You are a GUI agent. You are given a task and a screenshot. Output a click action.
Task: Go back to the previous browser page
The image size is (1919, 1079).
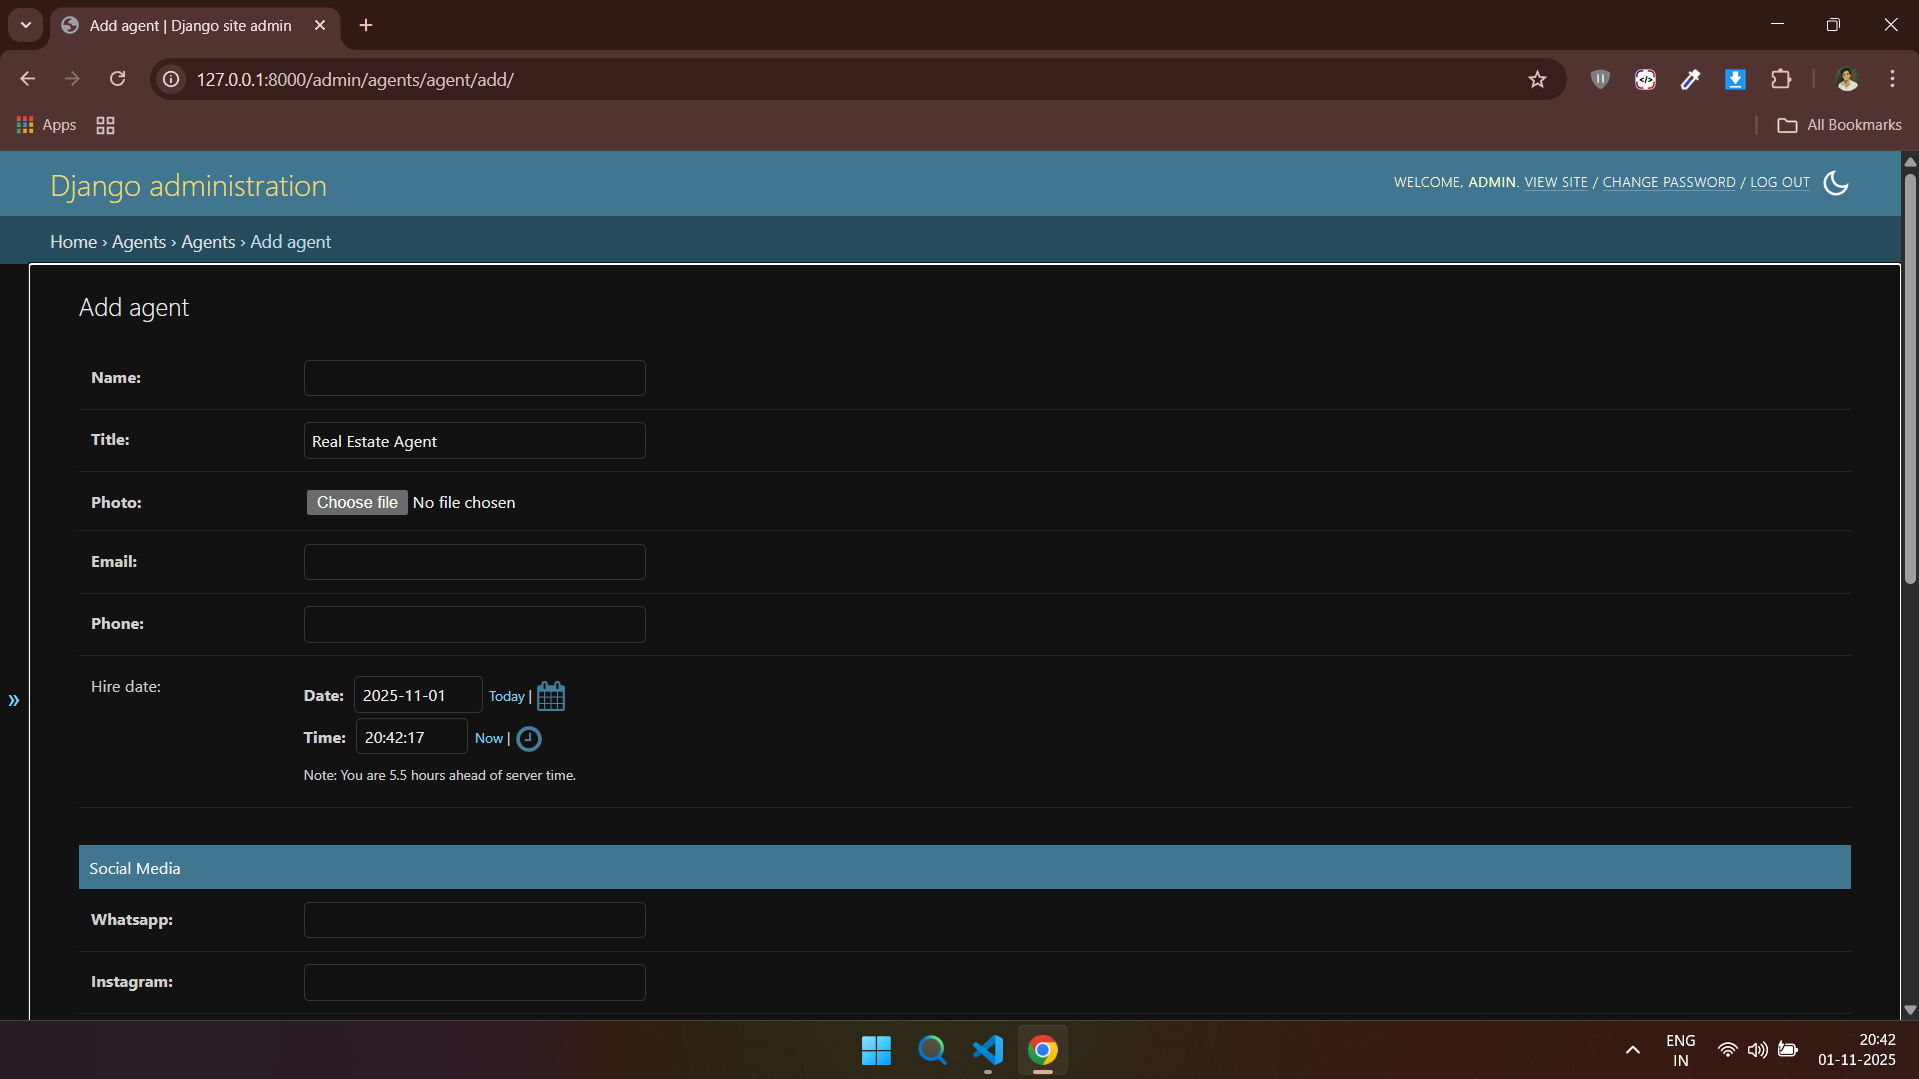(x=27, y=79)
